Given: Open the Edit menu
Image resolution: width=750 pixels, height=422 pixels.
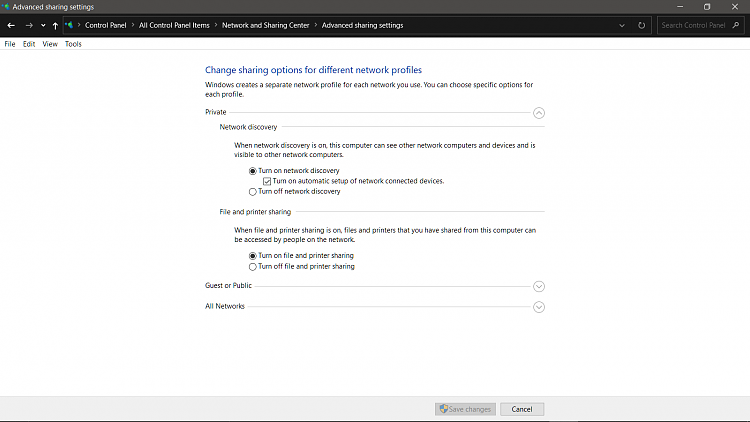Looking at the screenshot, I should (29, 44).
